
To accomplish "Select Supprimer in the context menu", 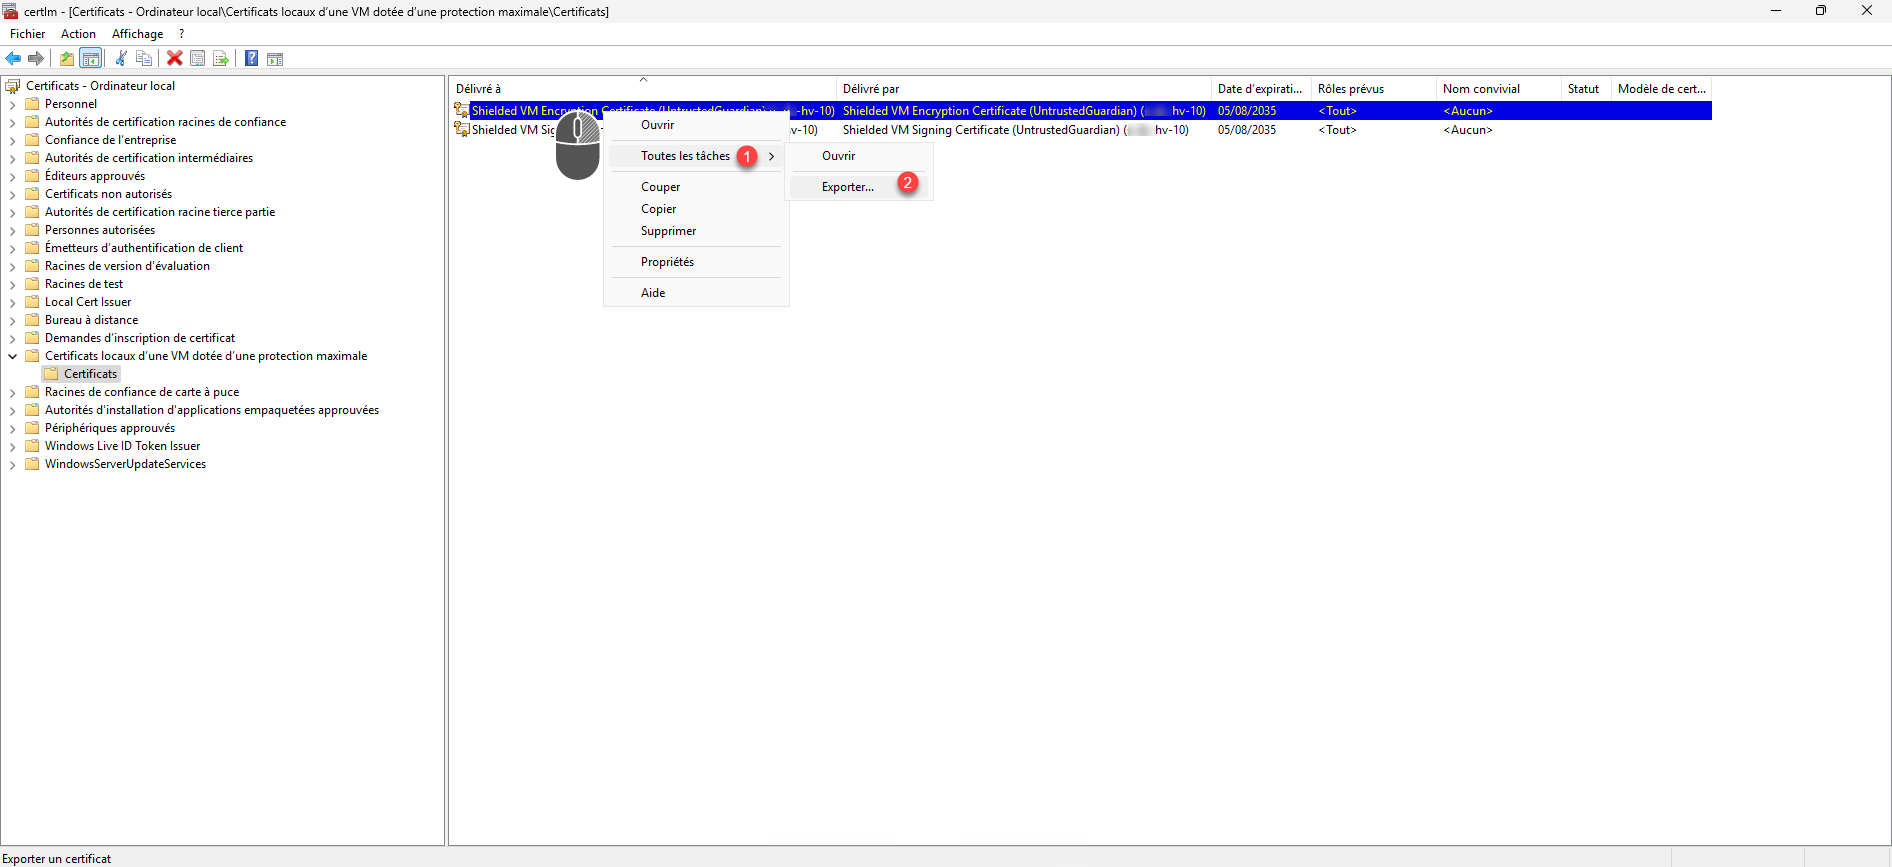I will click(668, 231).
